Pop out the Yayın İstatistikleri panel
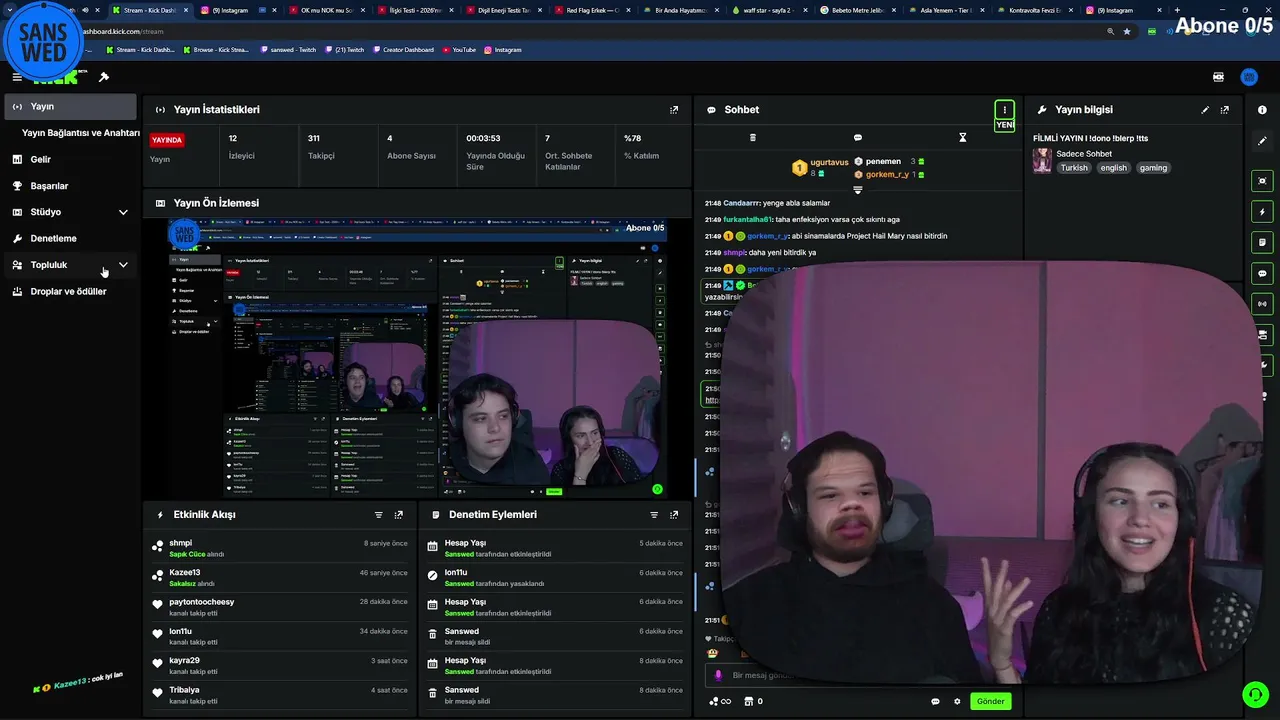 tap(674, 110)
